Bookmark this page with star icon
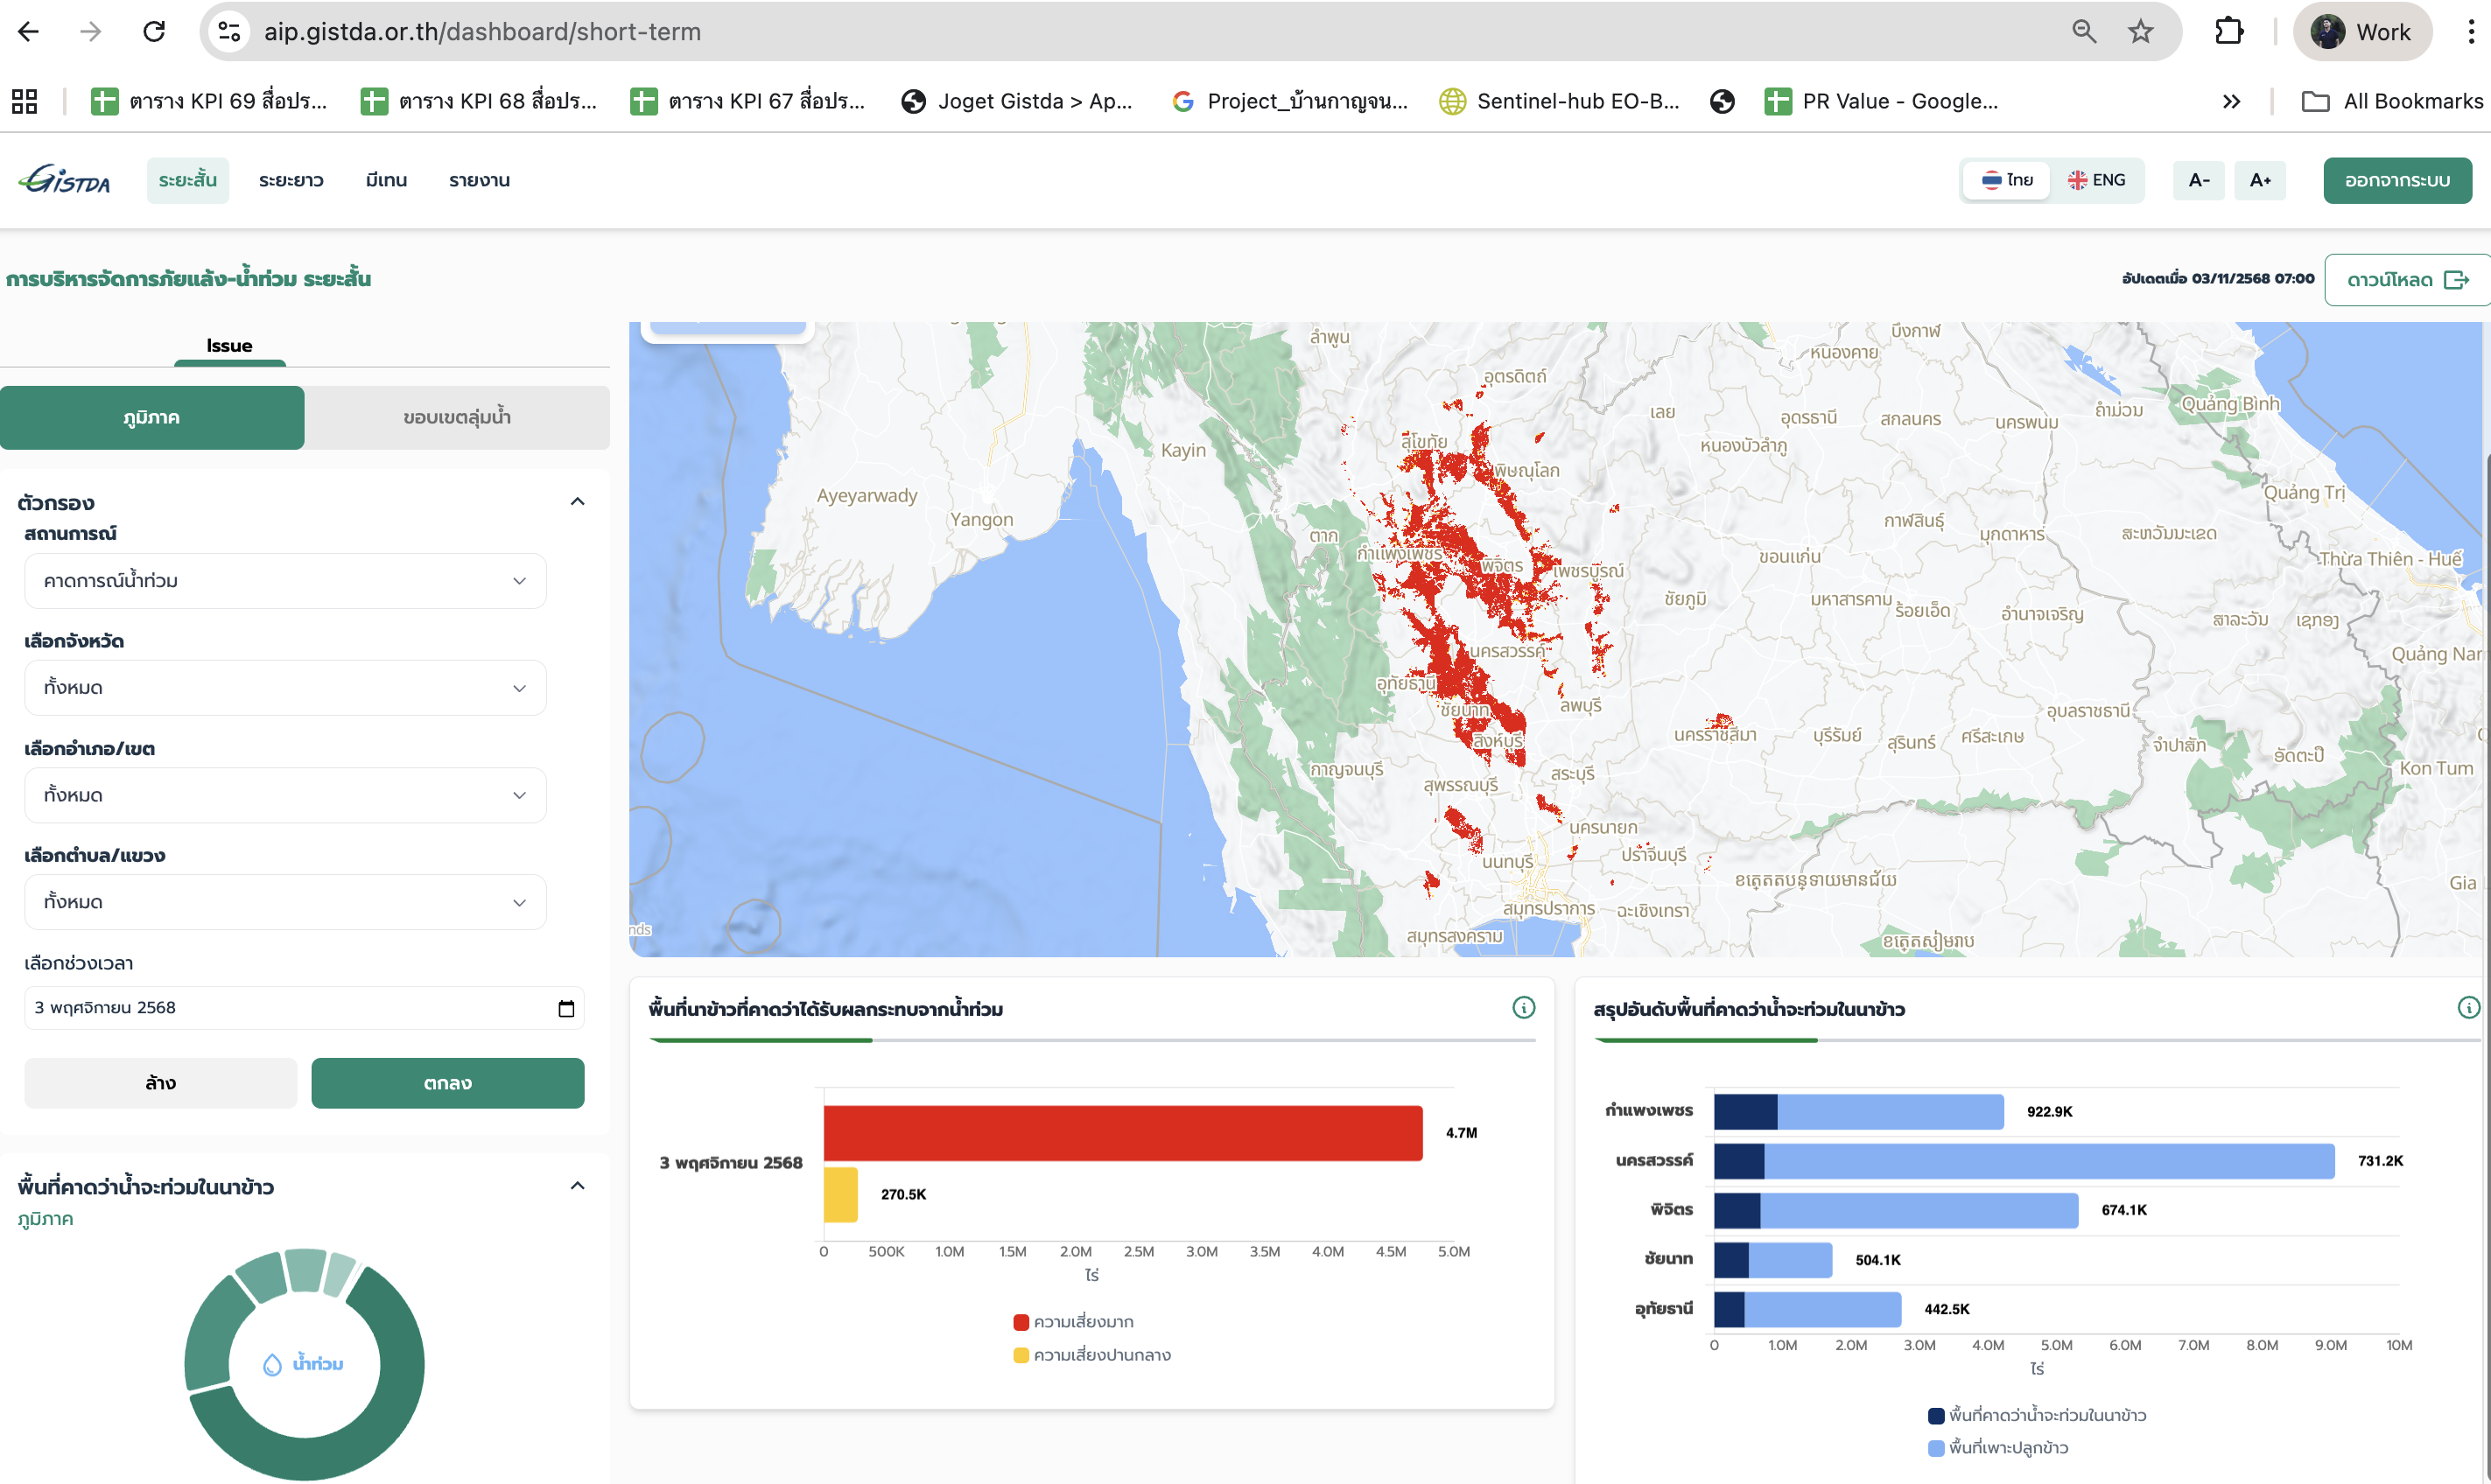This screenshot has width=2491, height=1484. point(2140,32)
